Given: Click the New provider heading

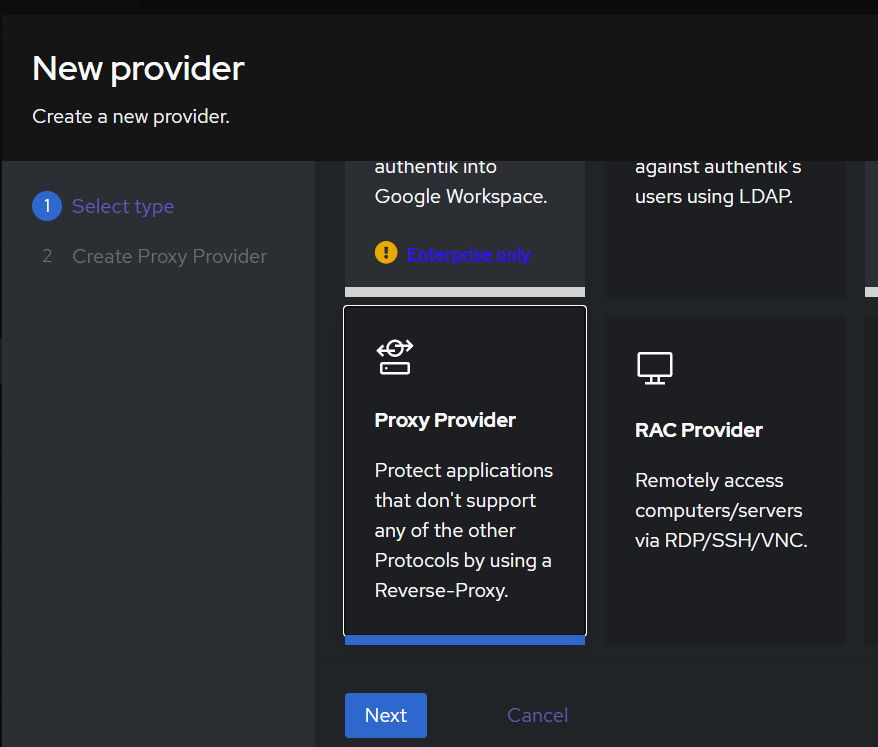Looking at the screenshot, I should 138,68.
